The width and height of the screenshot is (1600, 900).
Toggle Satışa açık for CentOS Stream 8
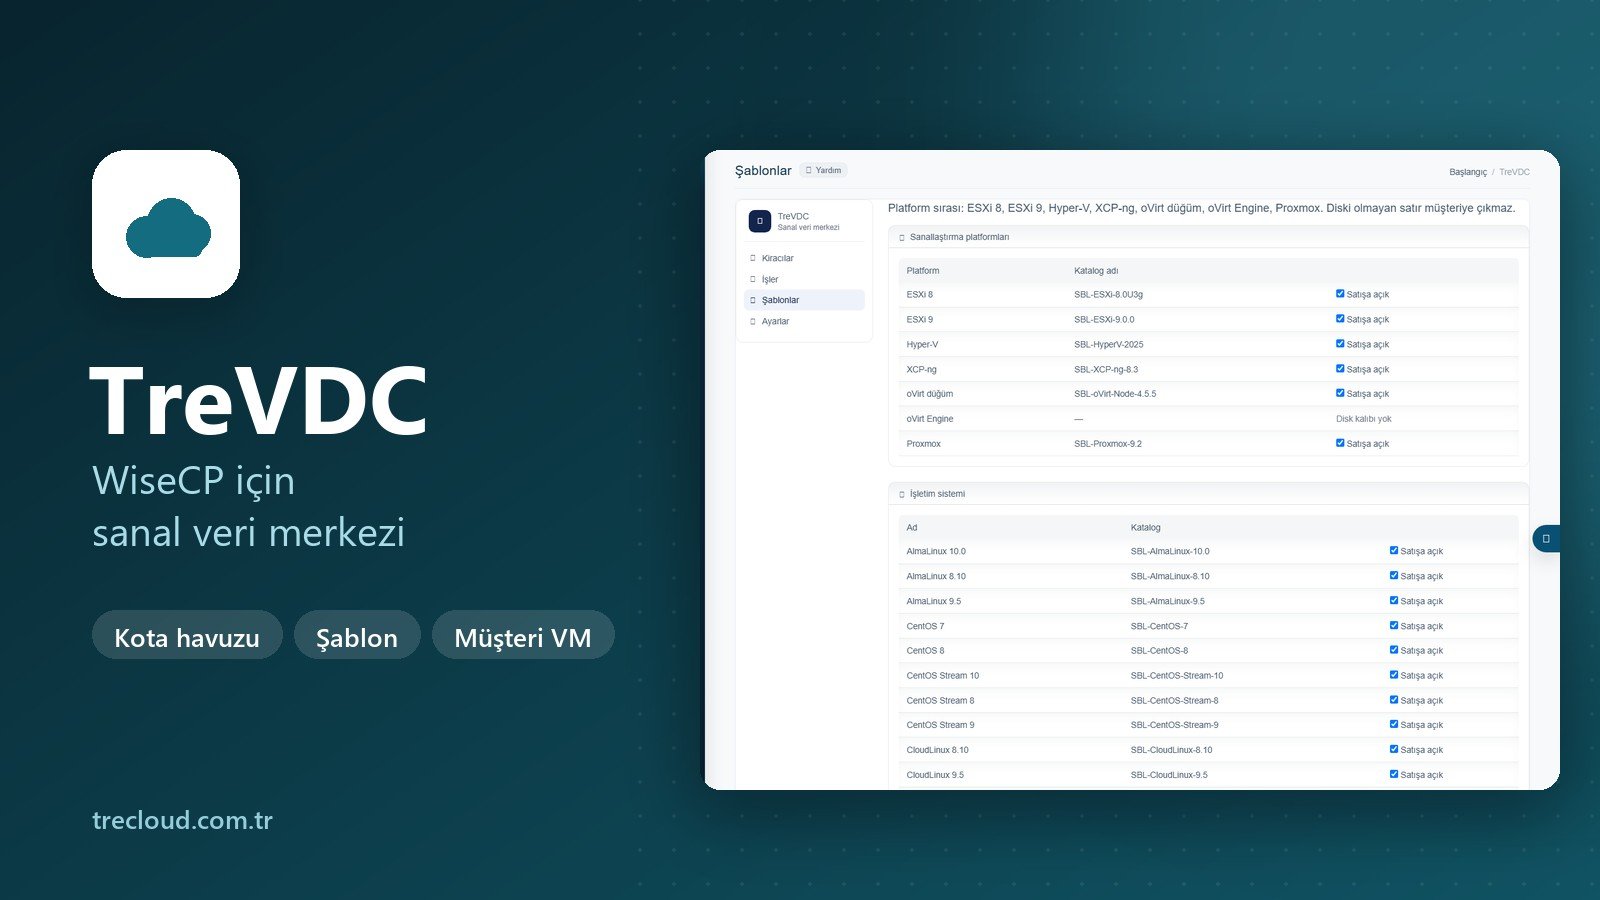(1394, 700)
